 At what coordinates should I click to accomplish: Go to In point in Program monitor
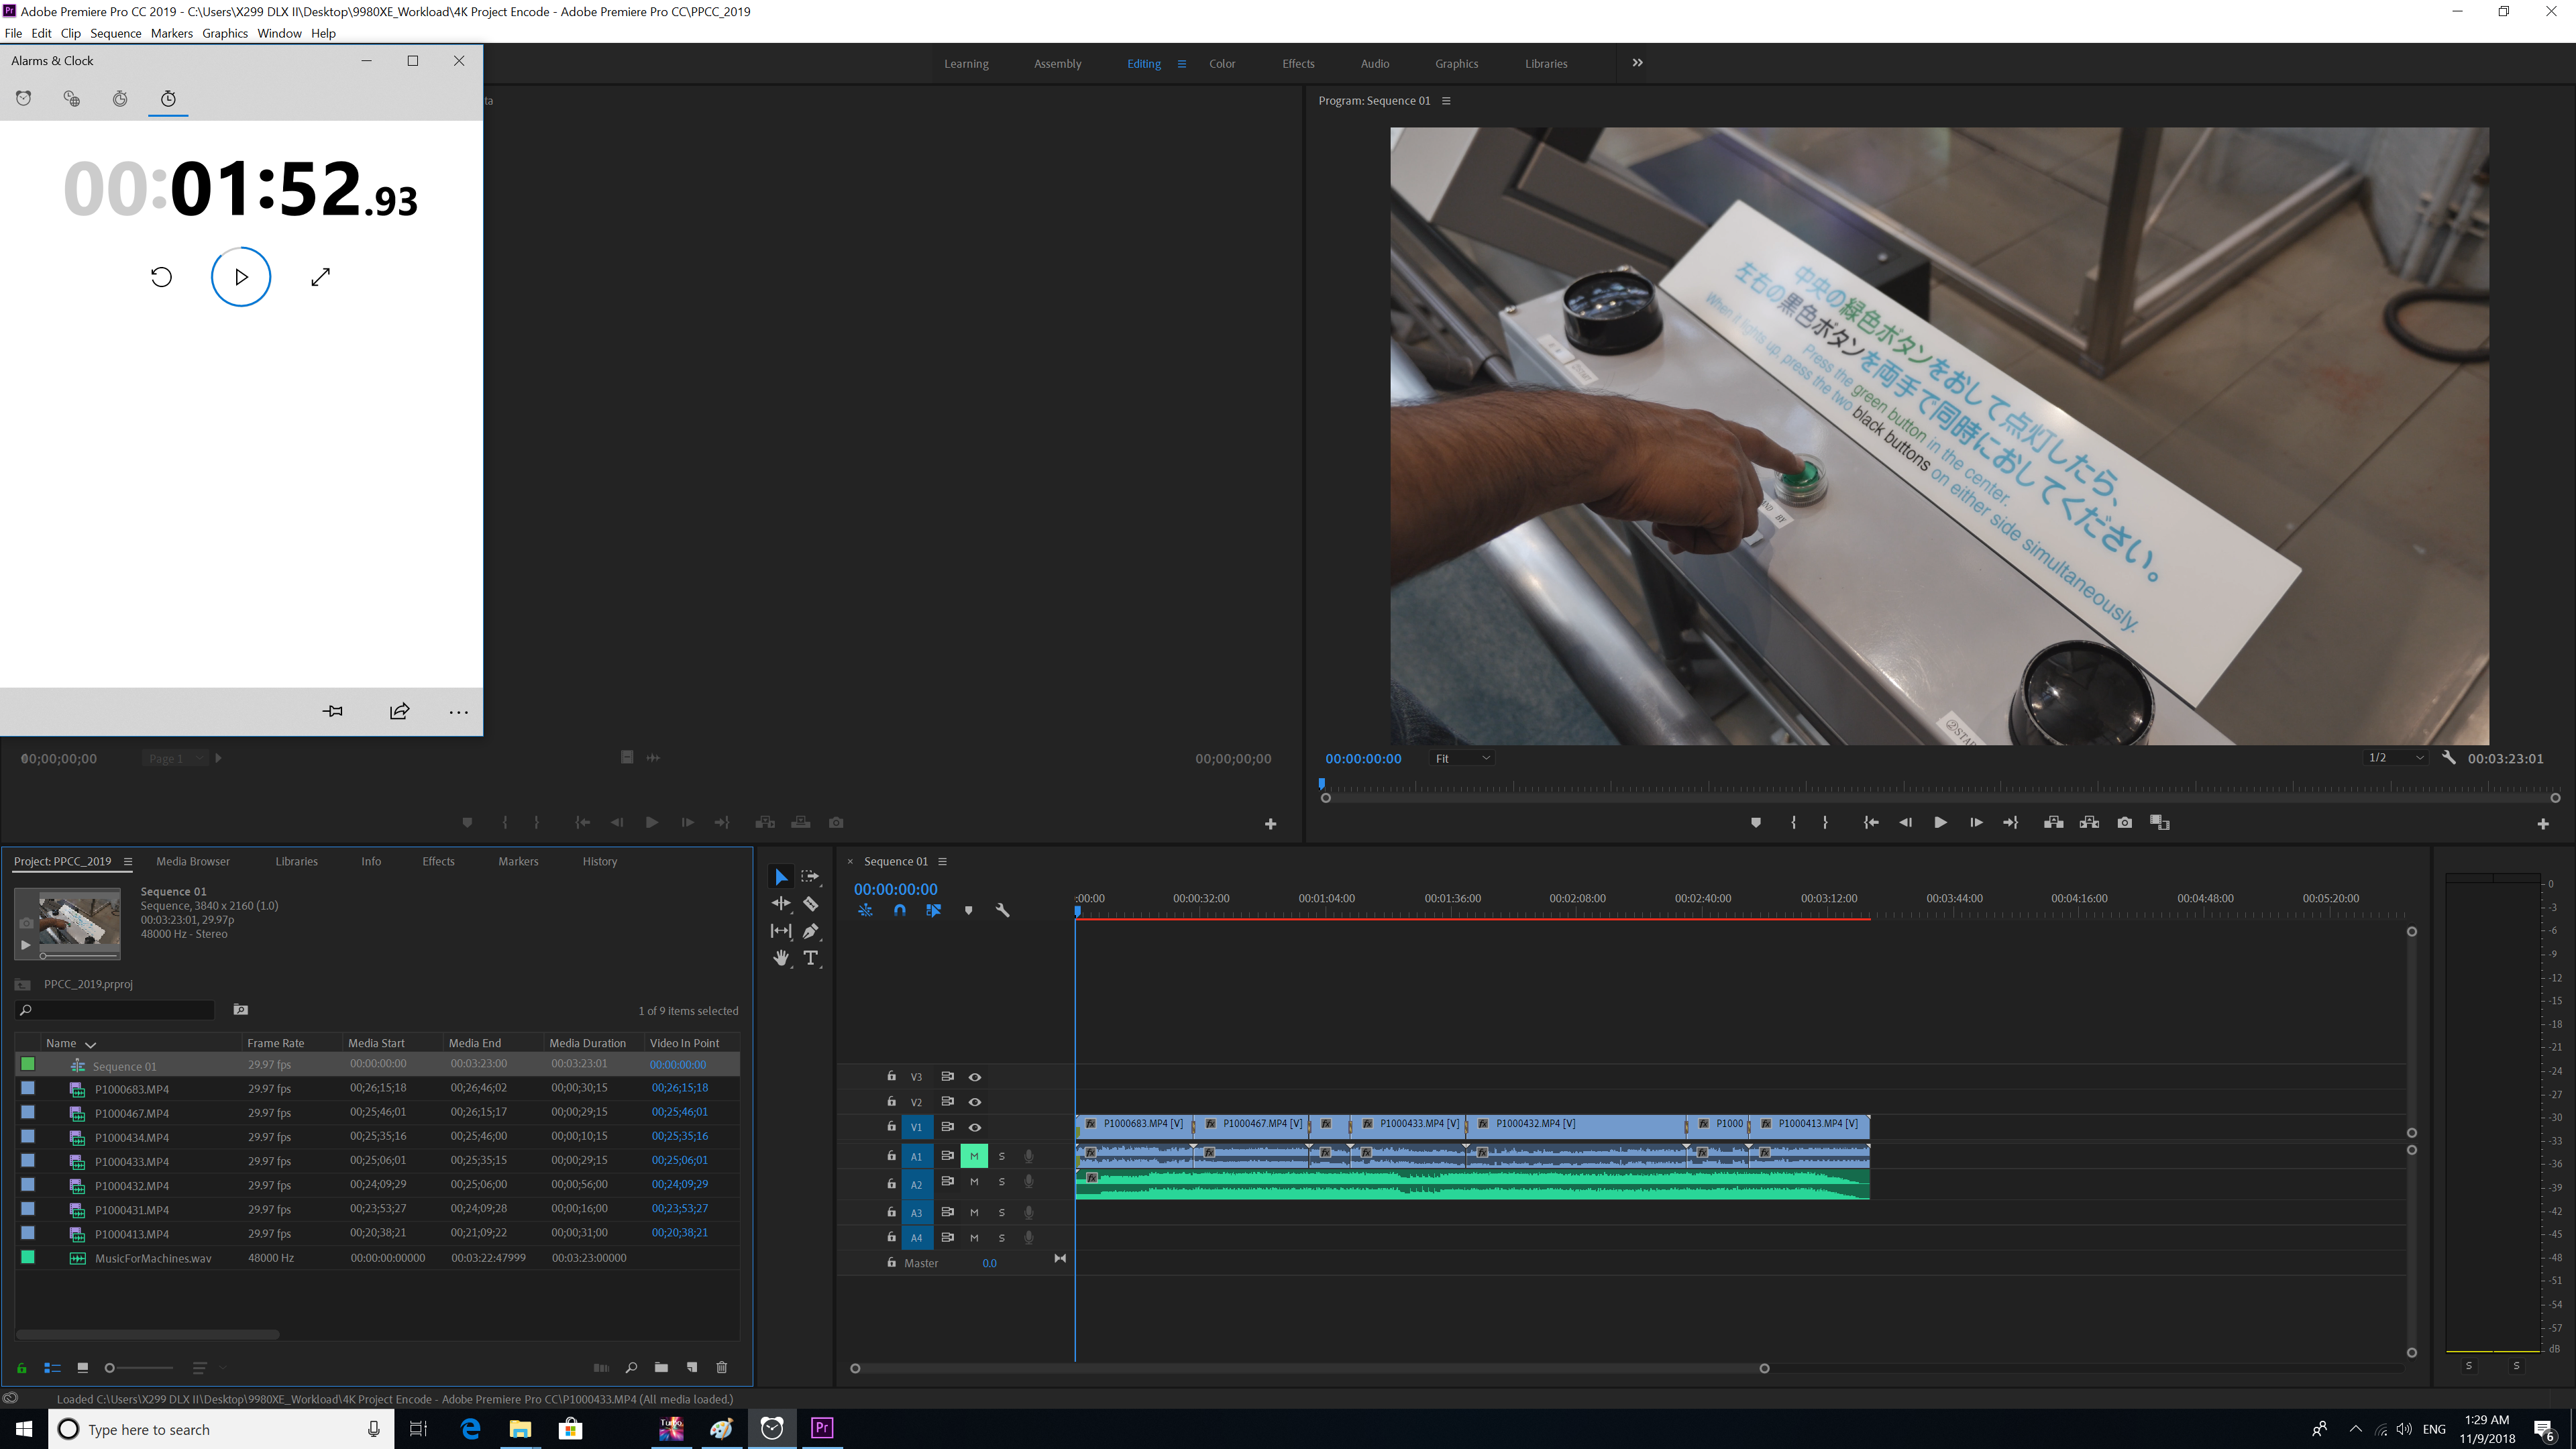point(1870,822)
